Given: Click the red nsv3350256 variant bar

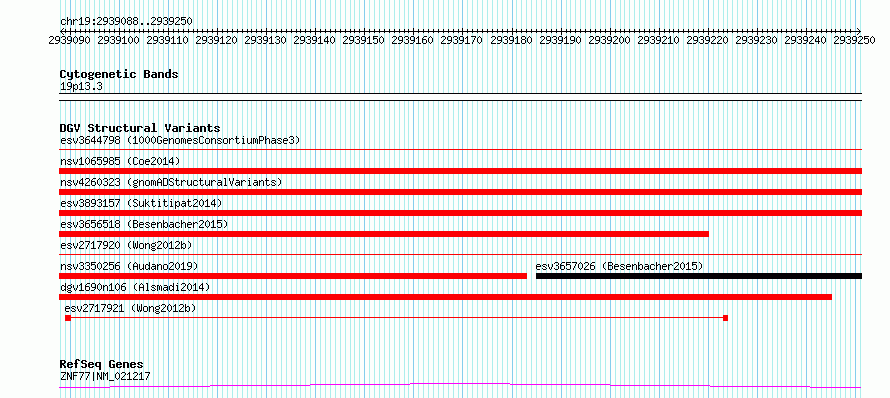Looking at the screenshot, I should coord(293,276).
